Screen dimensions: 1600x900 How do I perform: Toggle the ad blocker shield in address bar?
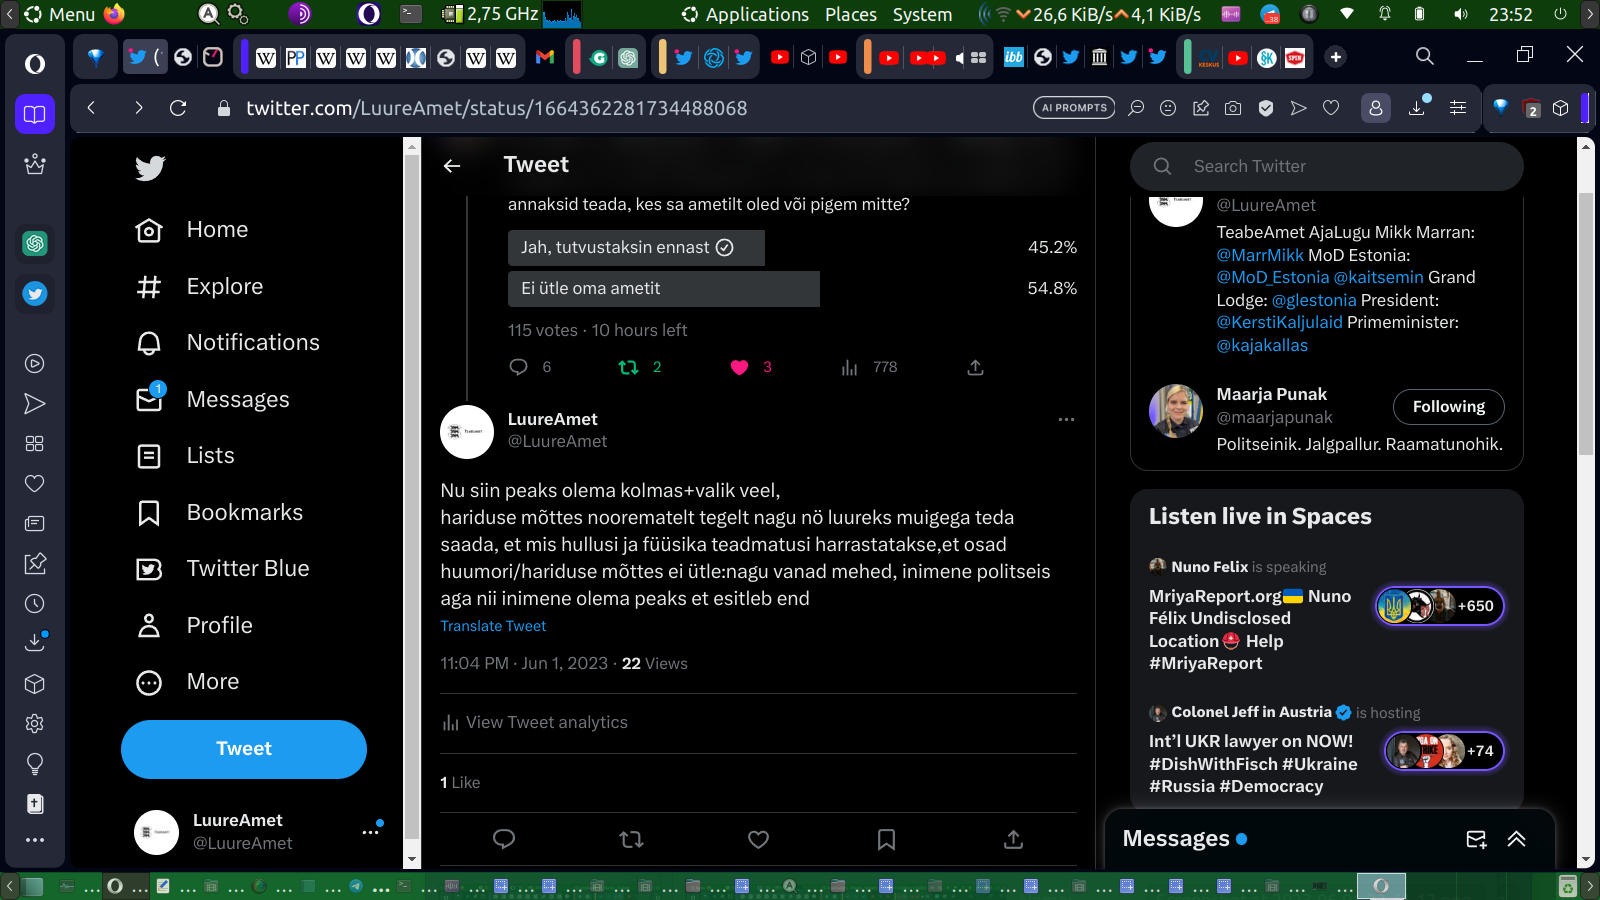(x=1266, y=108)
